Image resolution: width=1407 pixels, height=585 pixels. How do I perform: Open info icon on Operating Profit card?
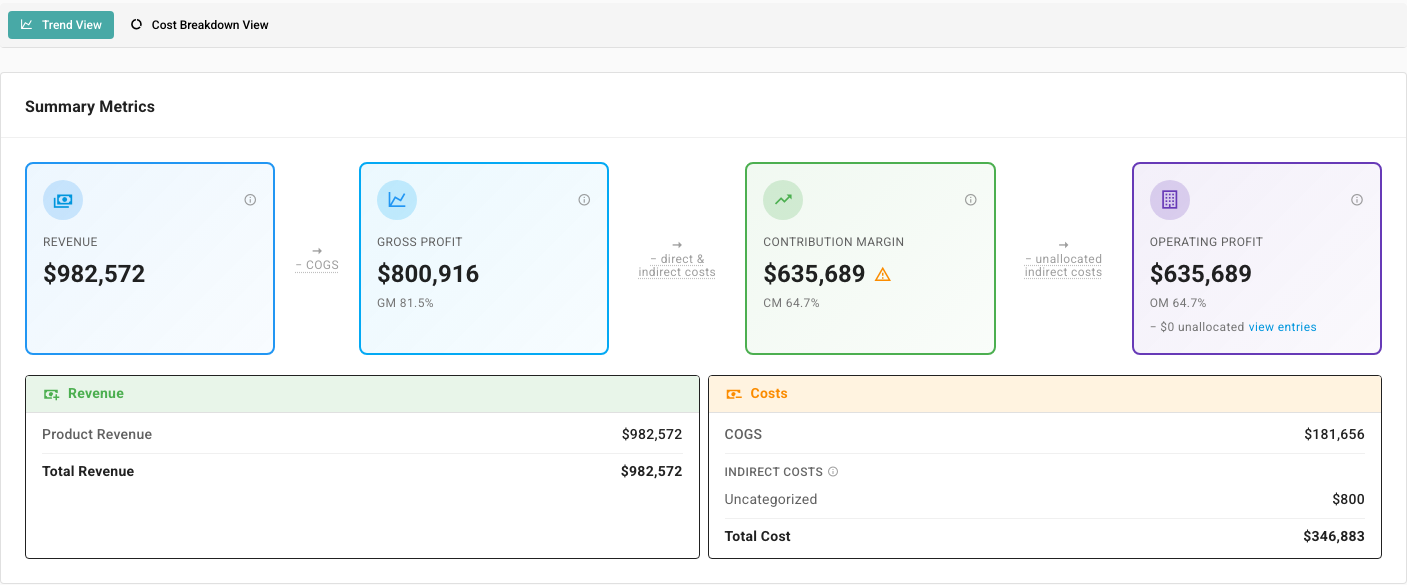point(1357,200)
